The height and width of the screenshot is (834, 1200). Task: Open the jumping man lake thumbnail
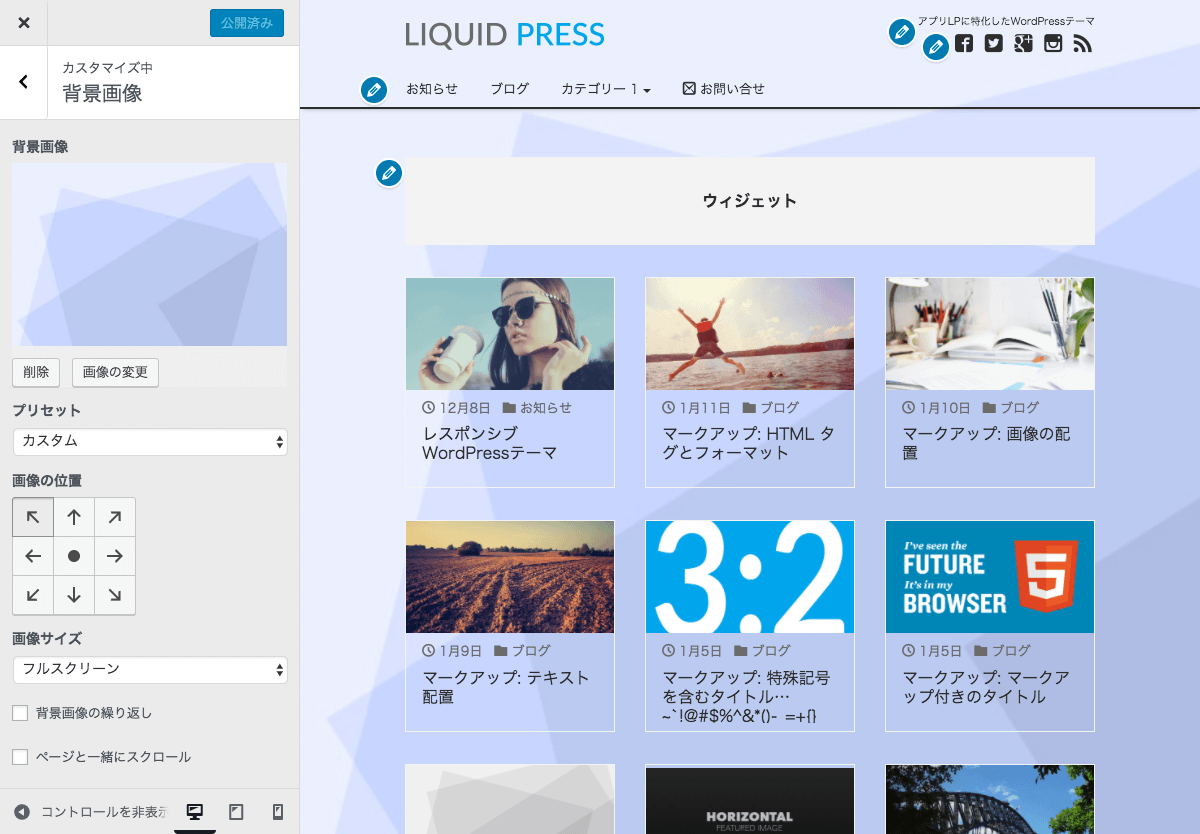[x=750, y=334]
